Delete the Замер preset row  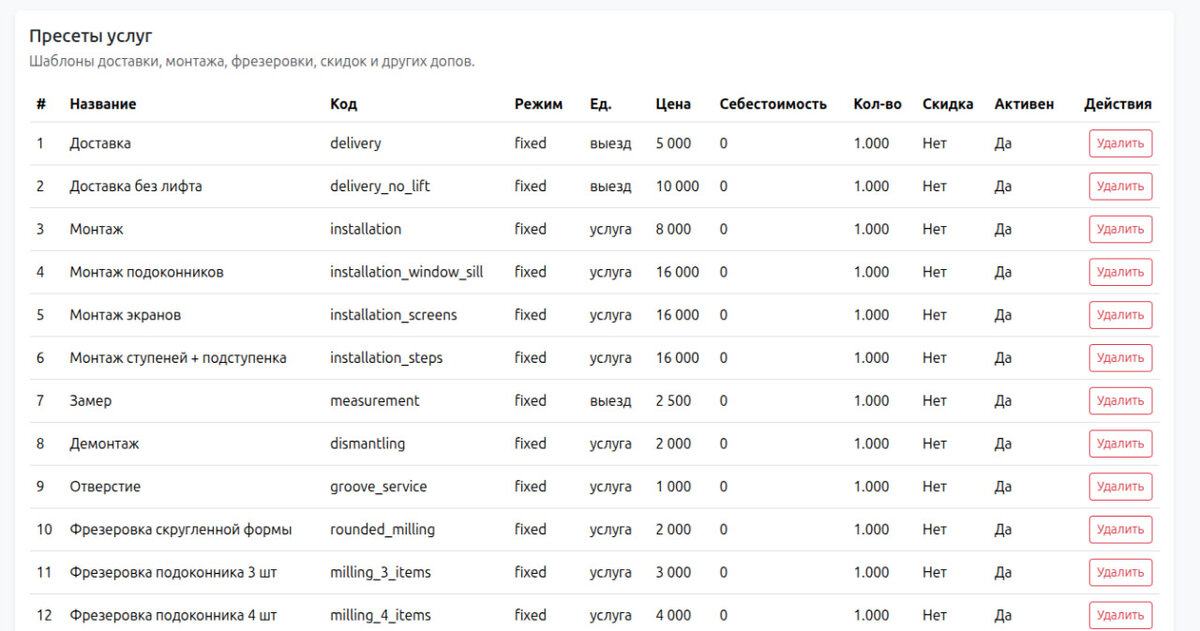click(x=1120, y=401)
